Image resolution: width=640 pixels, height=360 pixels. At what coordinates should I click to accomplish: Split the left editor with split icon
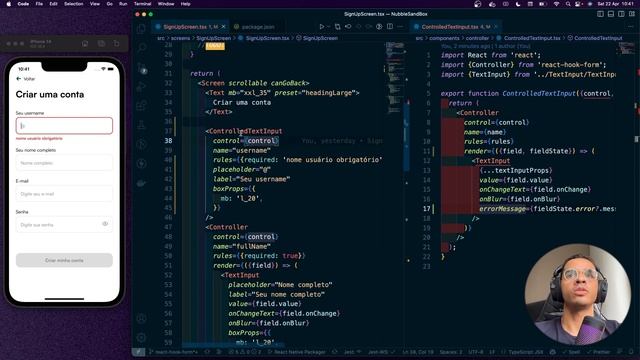390,27
